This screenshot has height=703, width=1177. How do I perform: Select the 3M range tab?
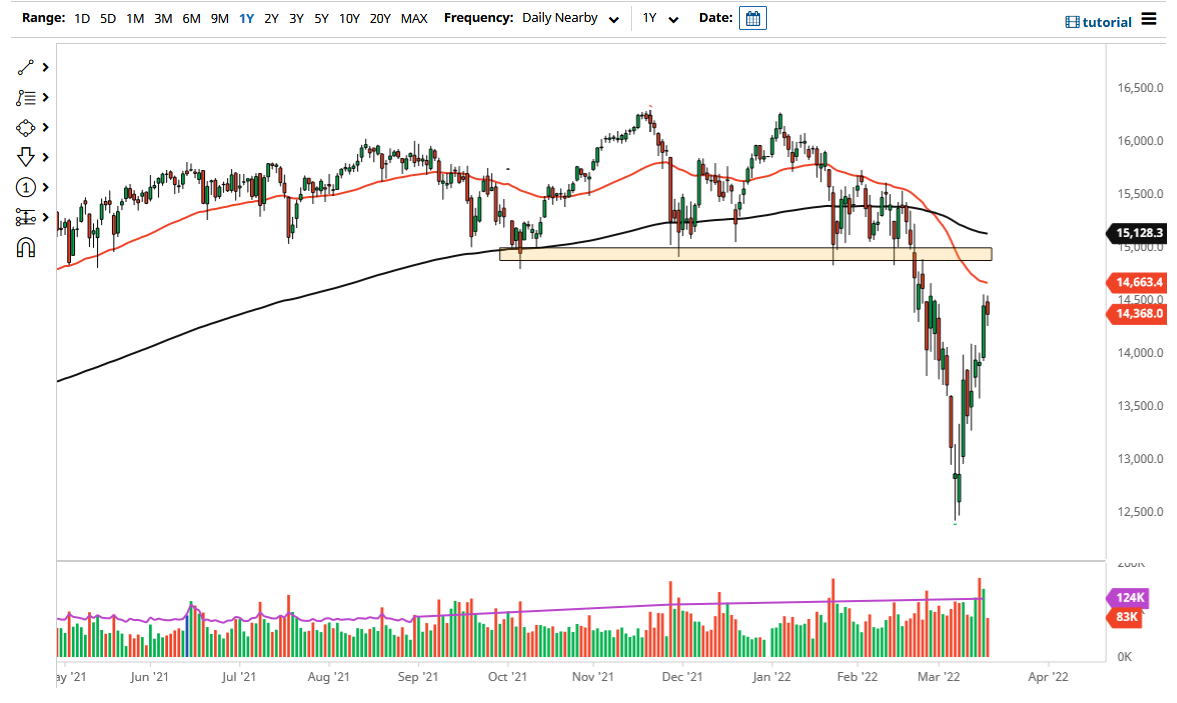[163, 18]
